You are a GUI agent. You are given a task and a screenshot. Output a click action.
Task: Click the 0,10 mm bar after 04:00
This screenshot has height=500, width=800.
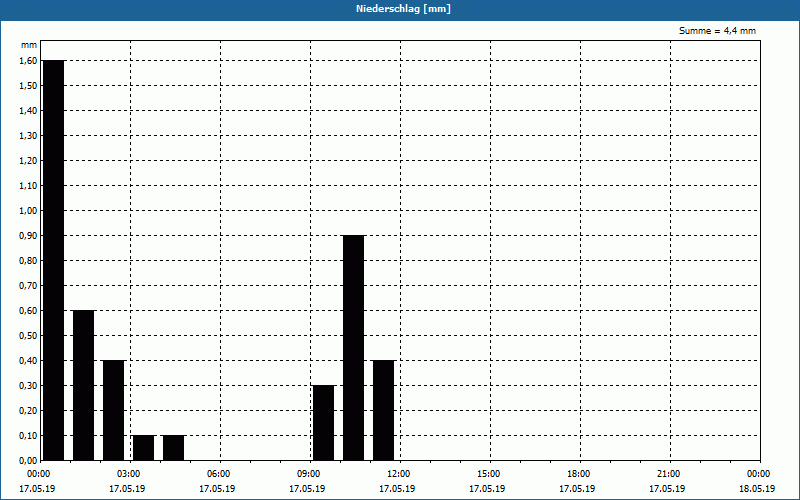[x=173, y=447]
